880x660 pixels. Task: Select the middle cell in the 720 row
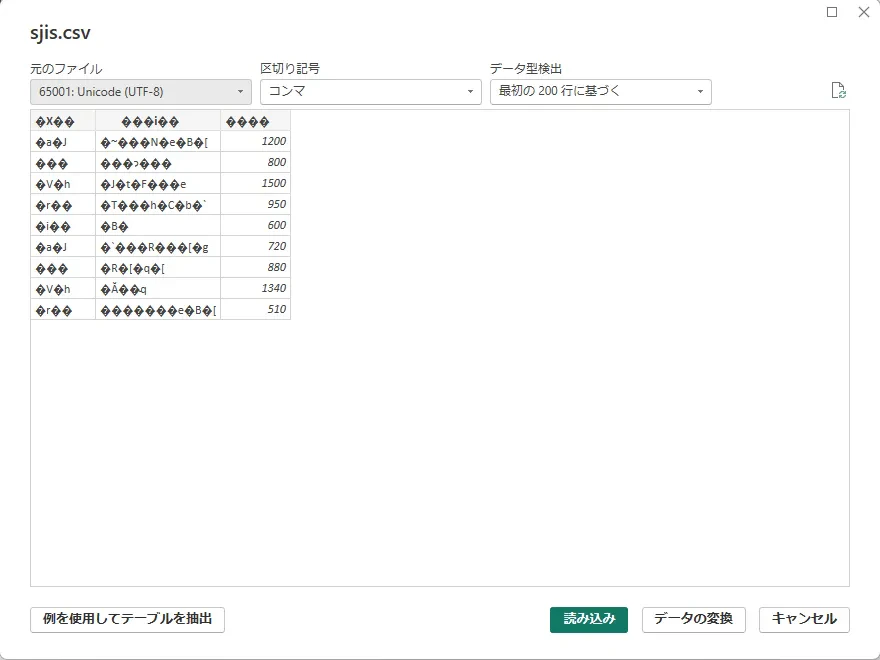point(158,246)
